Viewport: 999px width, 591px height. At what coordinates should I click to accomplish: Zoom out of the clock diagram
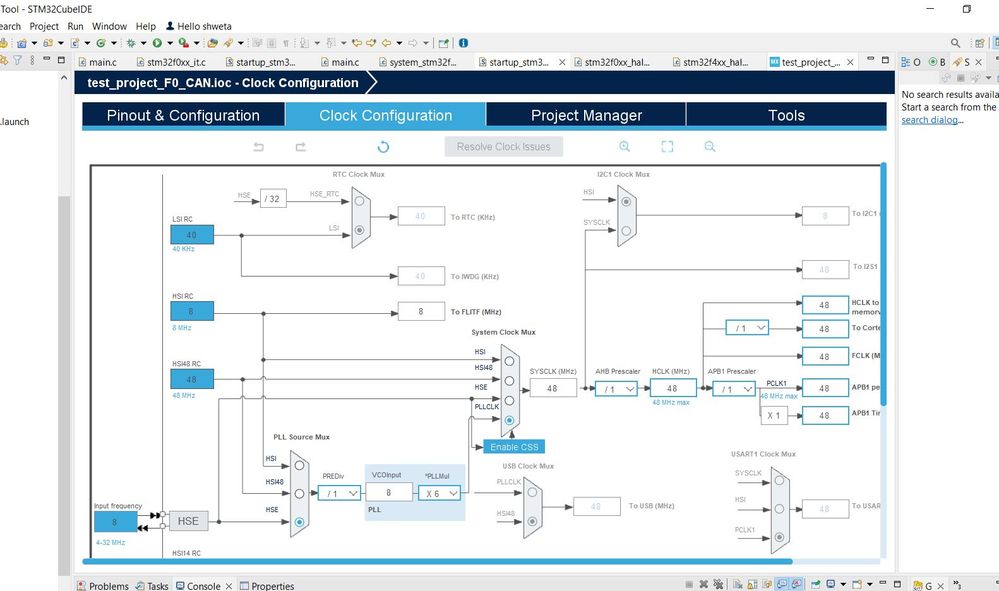pos(710,146)
